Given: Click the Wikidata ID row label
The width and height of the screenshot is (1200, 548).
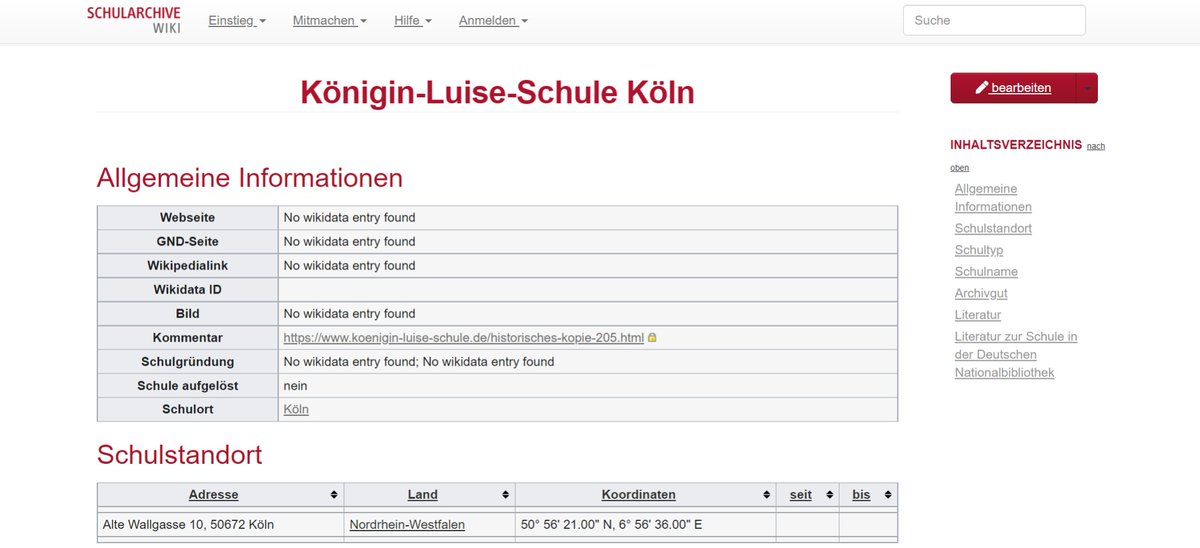Looking at the screenshot, I should point(187,290).
